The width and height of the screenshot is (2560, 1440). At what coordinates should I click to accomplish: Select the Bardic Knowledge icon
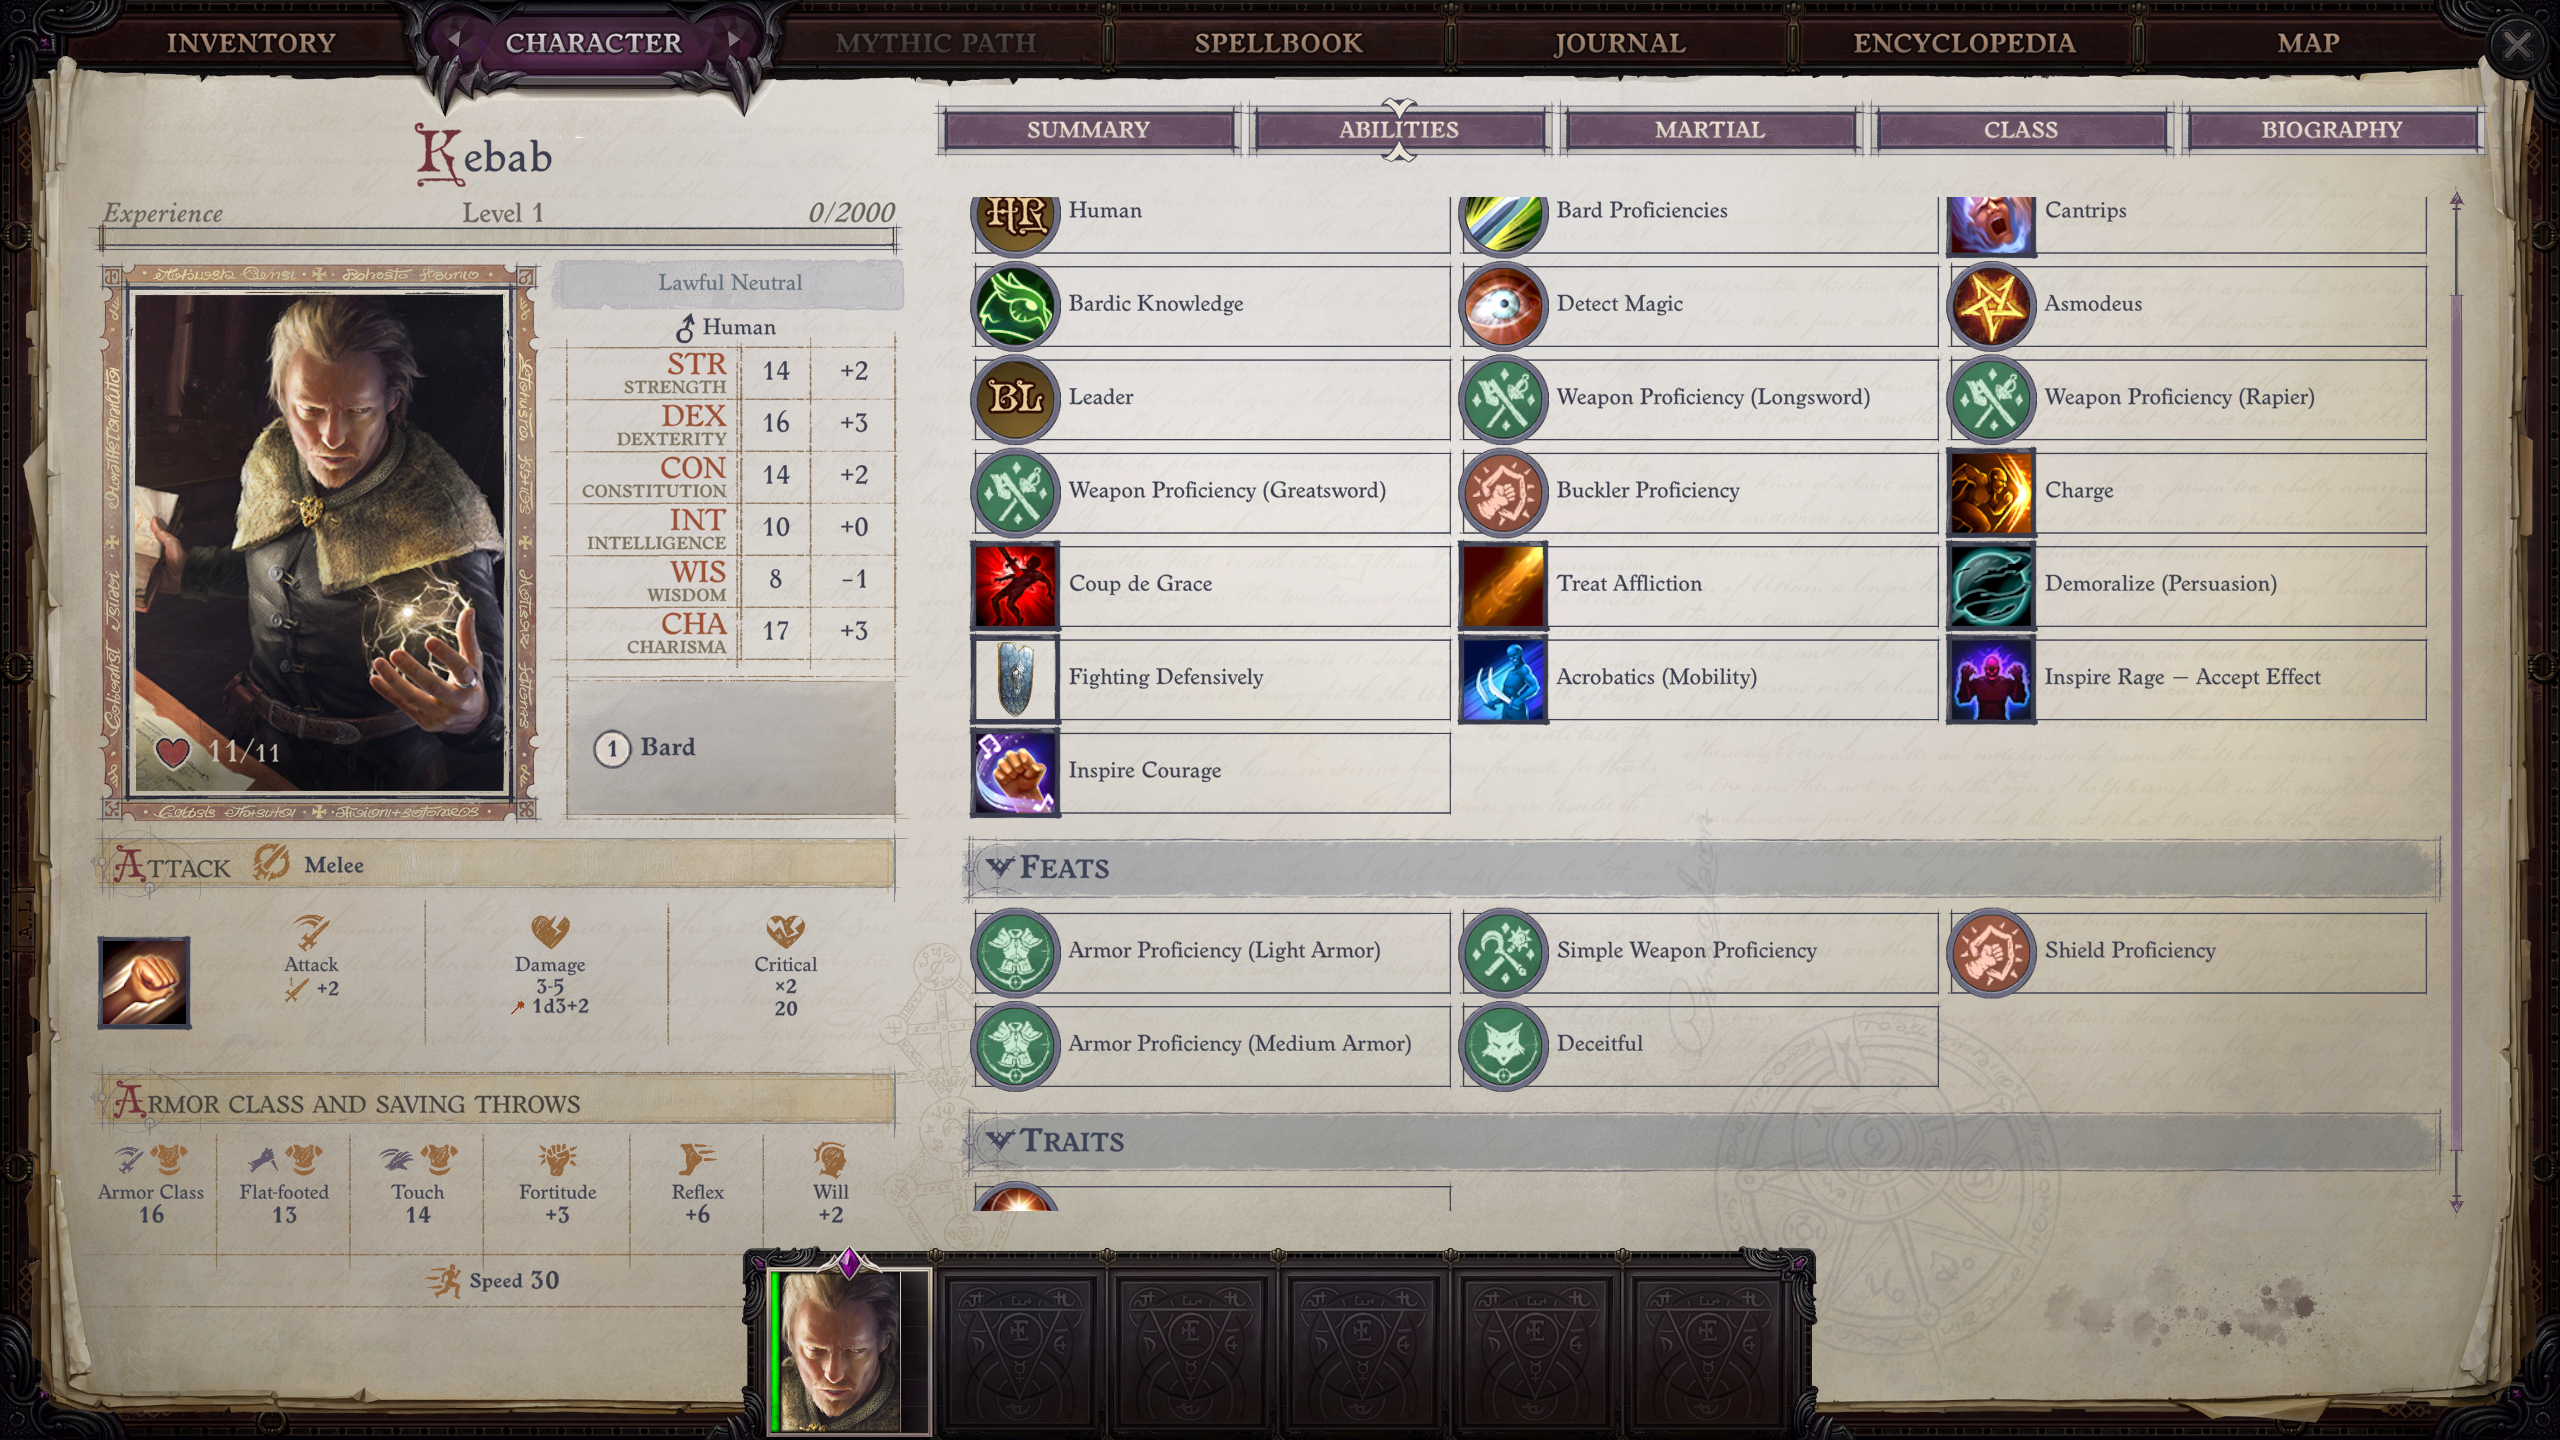tap(1015, 305)
